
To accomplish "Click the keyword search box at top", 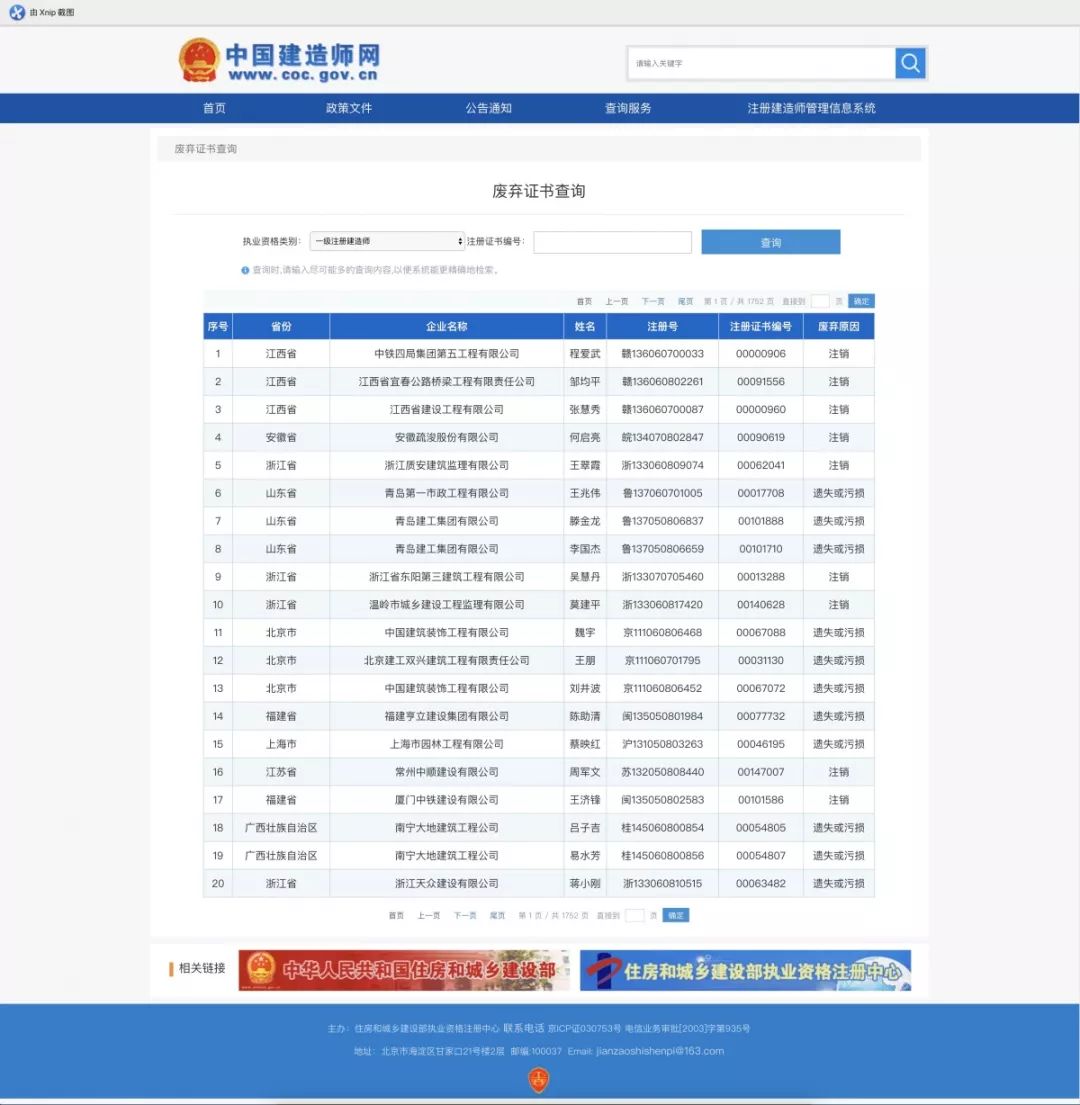I will [760, 63].
